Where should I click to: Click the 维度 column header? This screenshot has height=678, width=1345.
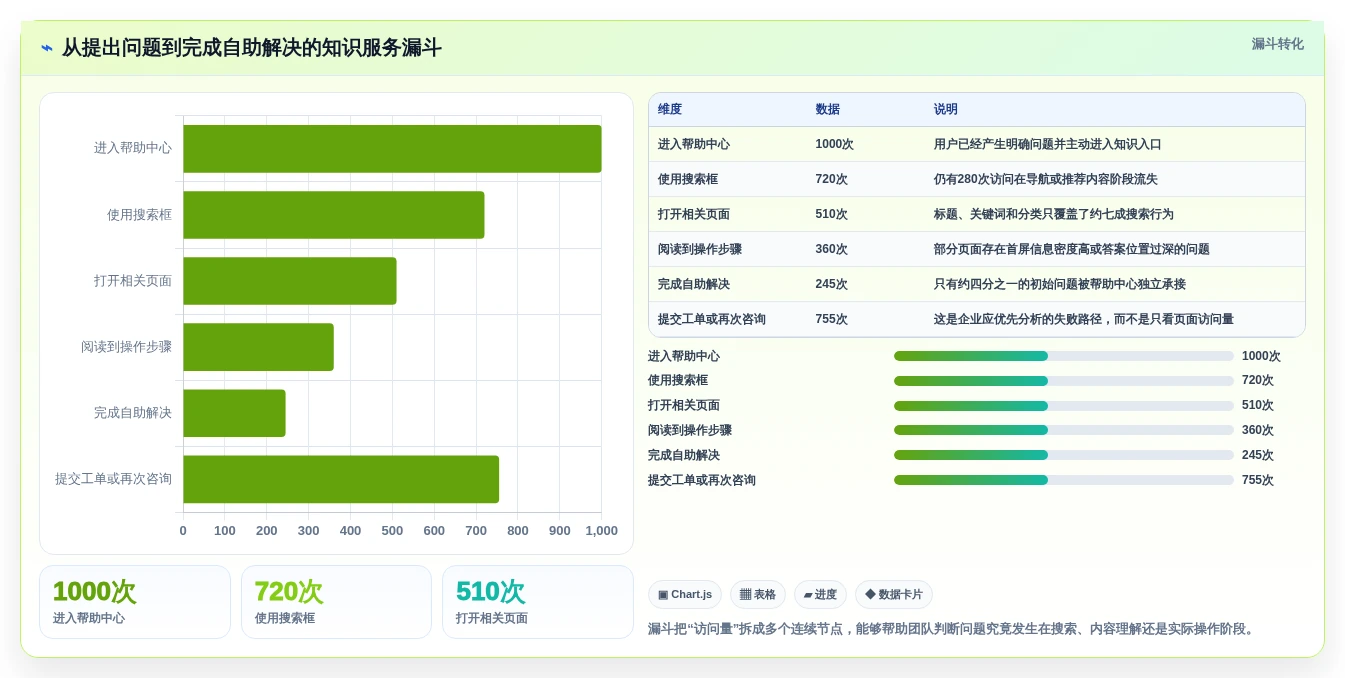[670, 110]
